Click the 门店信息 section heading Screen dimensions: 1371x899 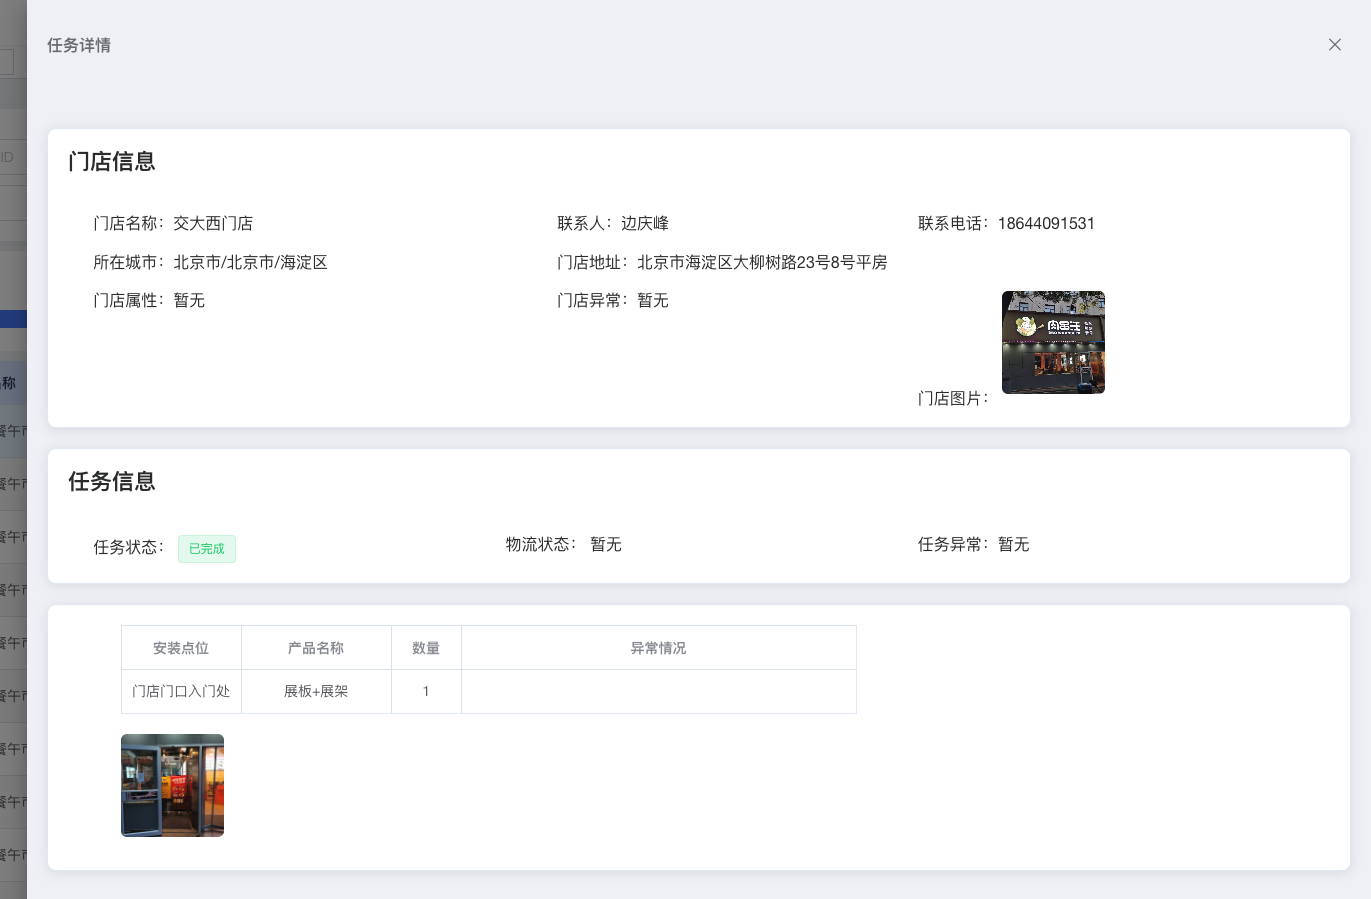(x=112, y=162)
